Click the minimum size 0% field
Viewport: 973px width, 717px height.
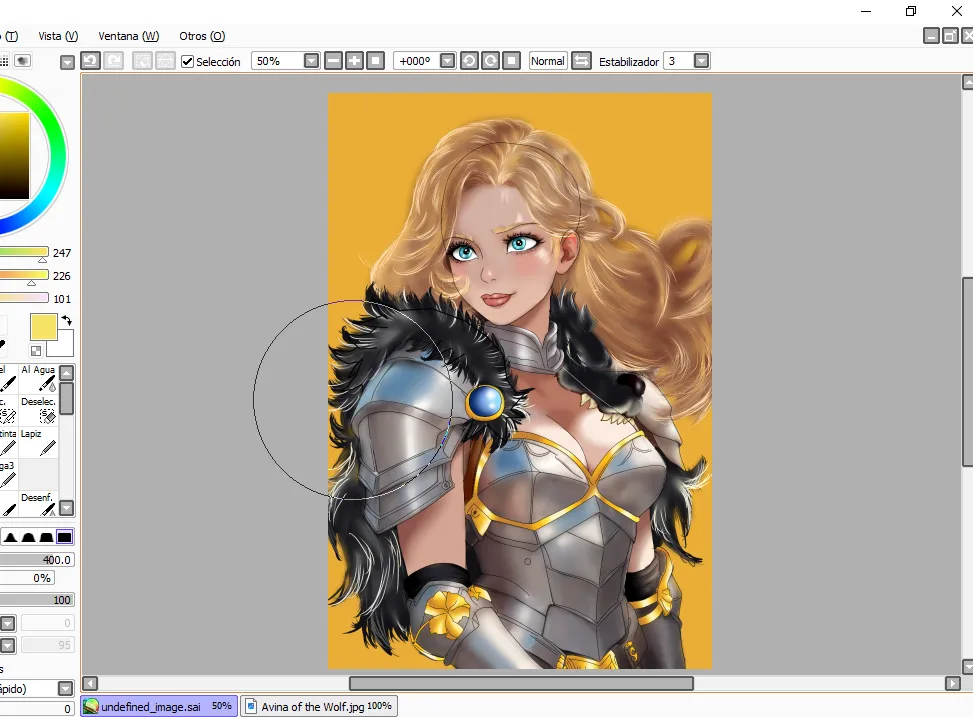coord(27,578)
